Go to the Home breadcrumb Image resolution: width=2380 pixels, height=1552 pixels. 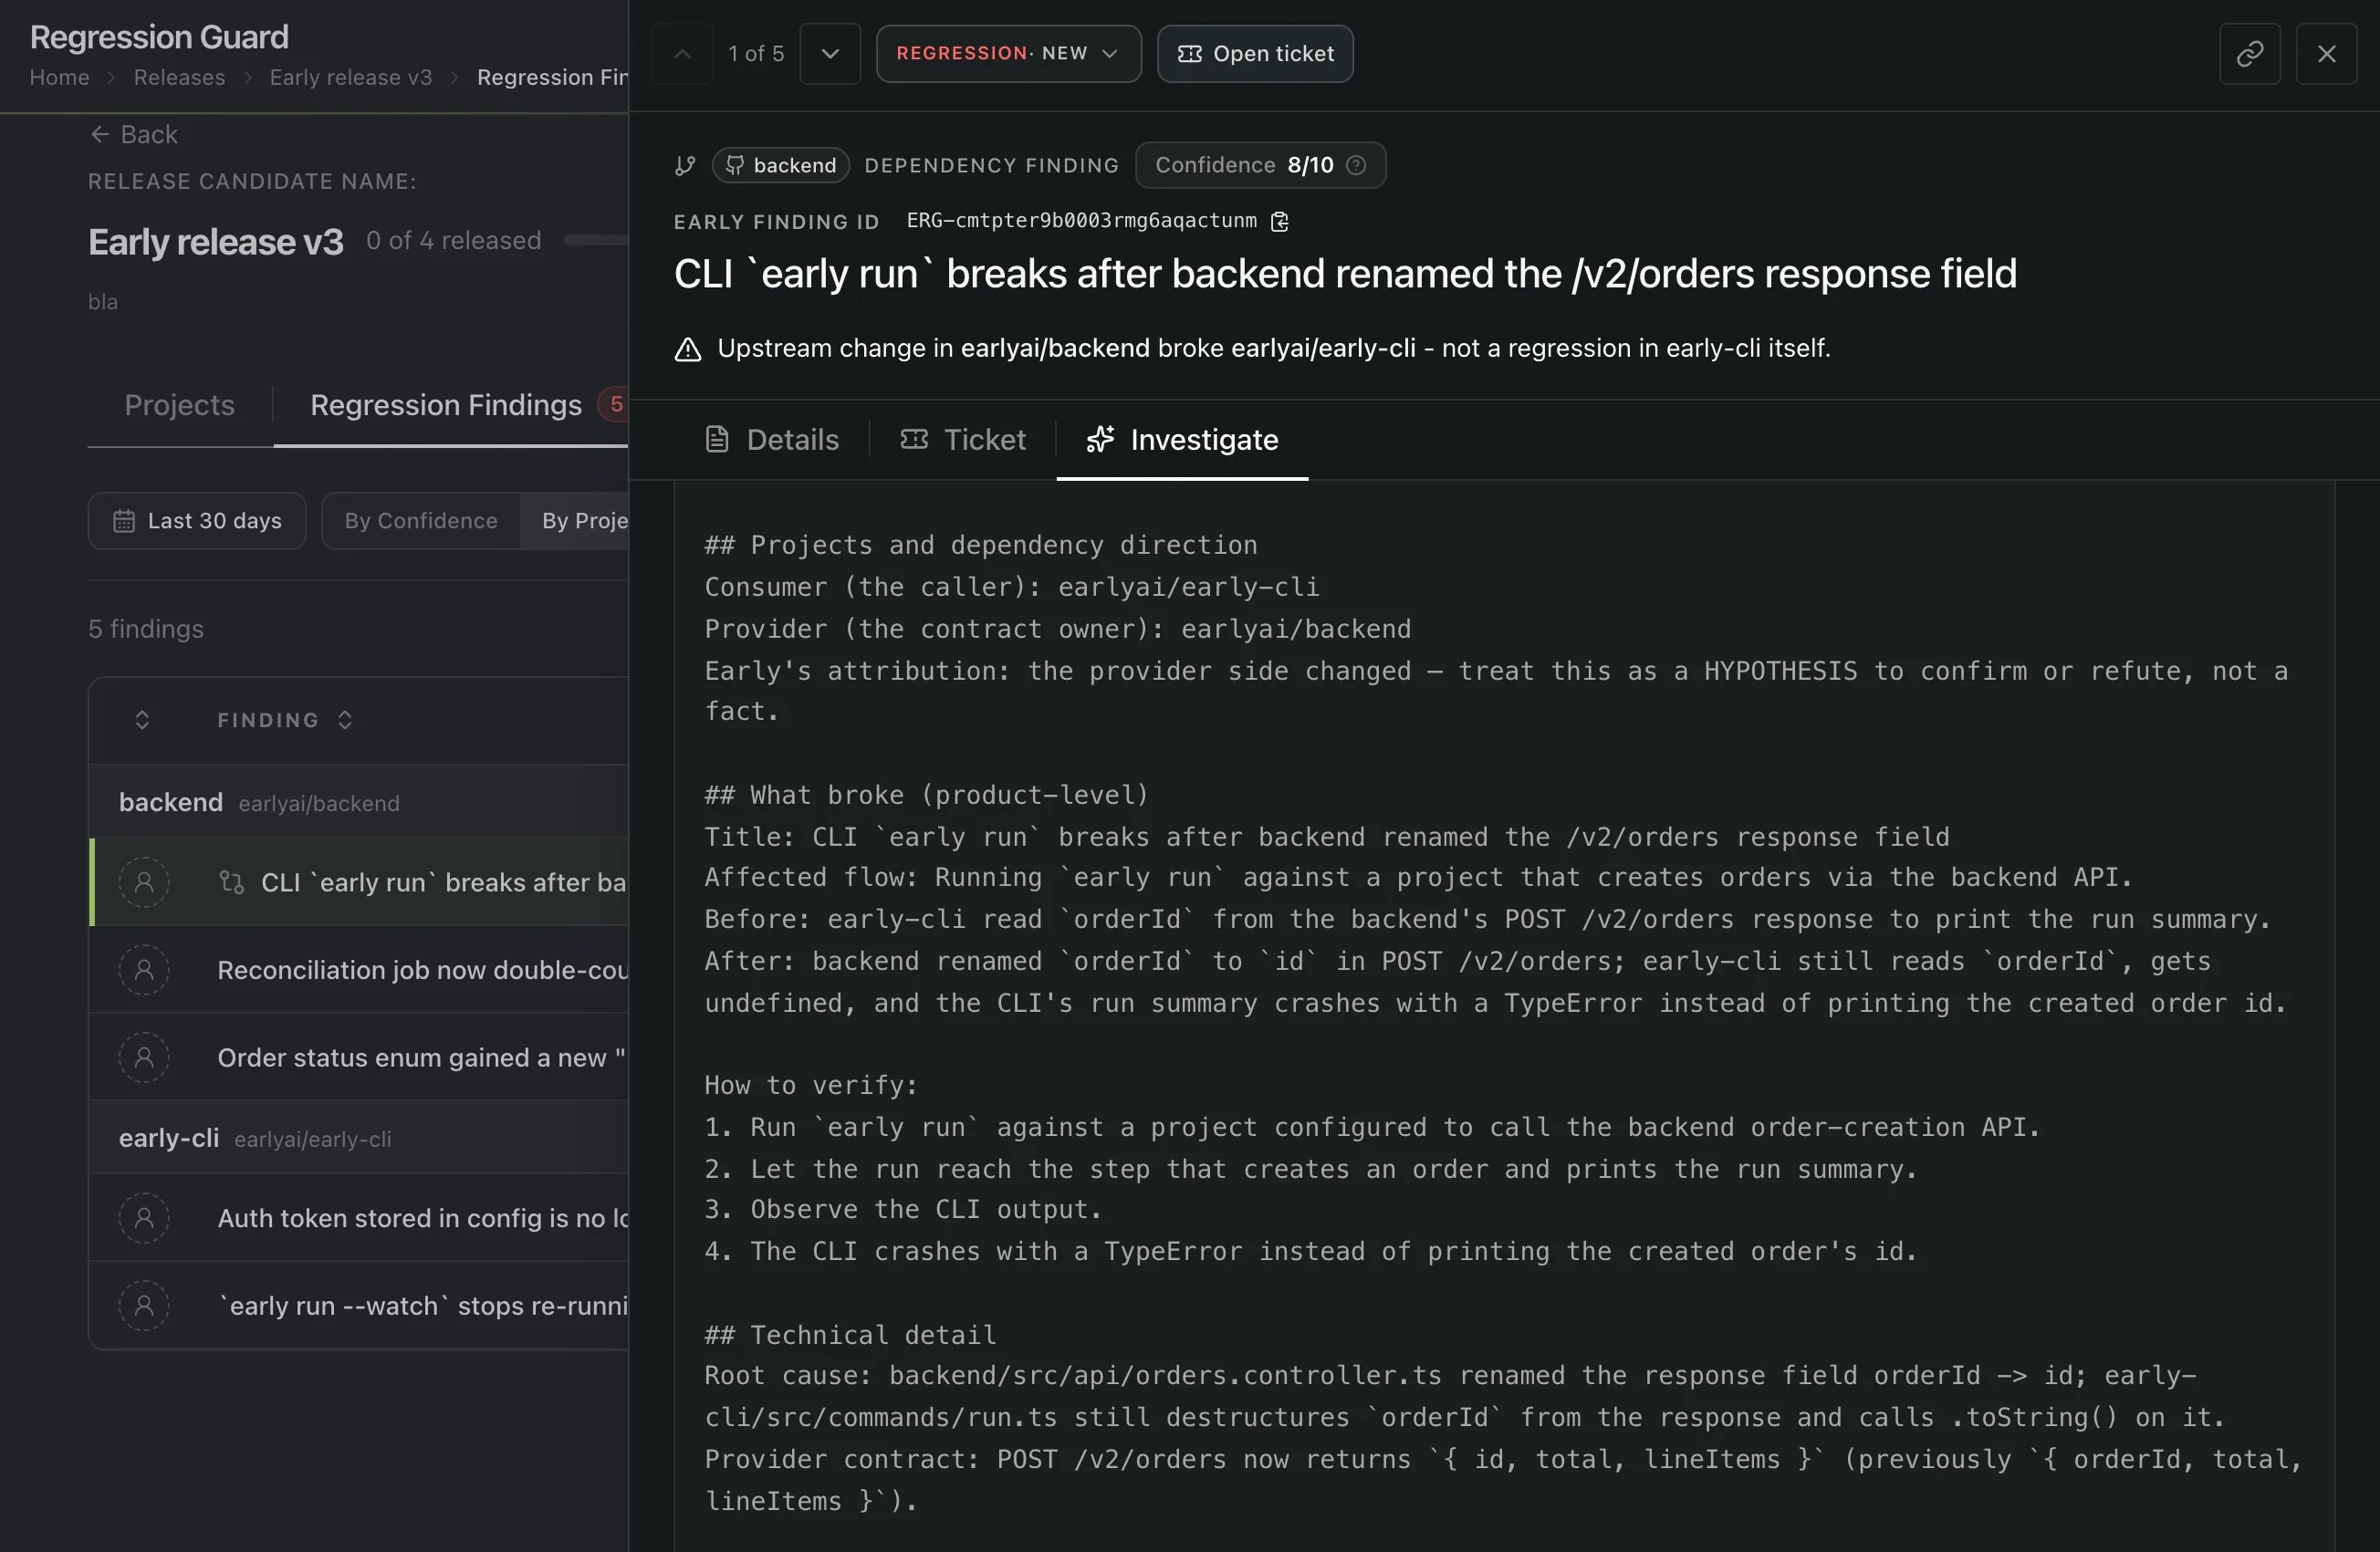(x=59, y=77)
